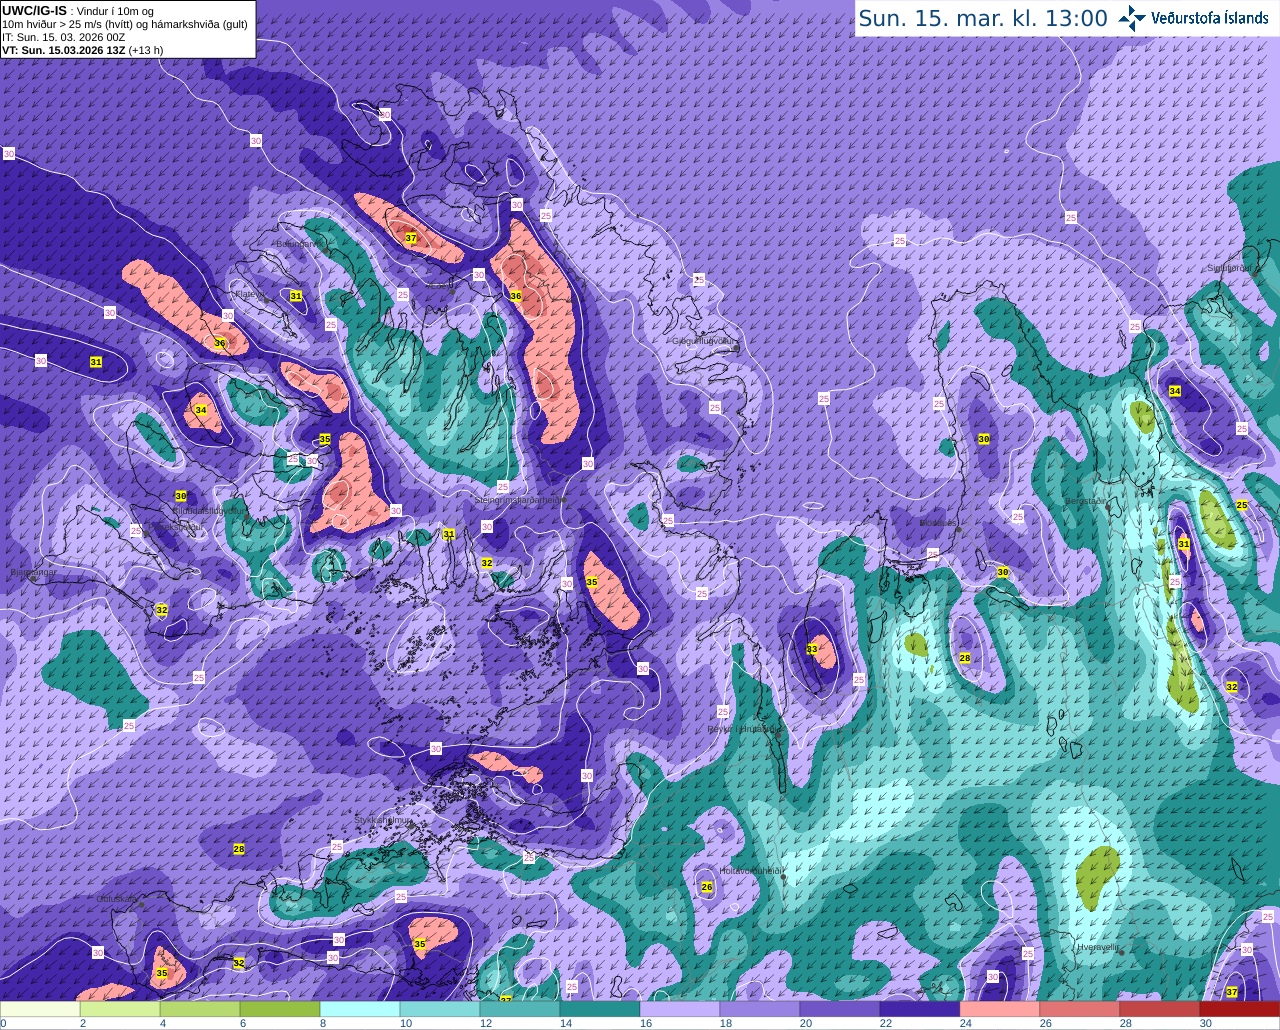Click the yellow 28 gust label west of Stykkishólmur
Viewport: 1280px width, 1030px height.
coord(239,849)
